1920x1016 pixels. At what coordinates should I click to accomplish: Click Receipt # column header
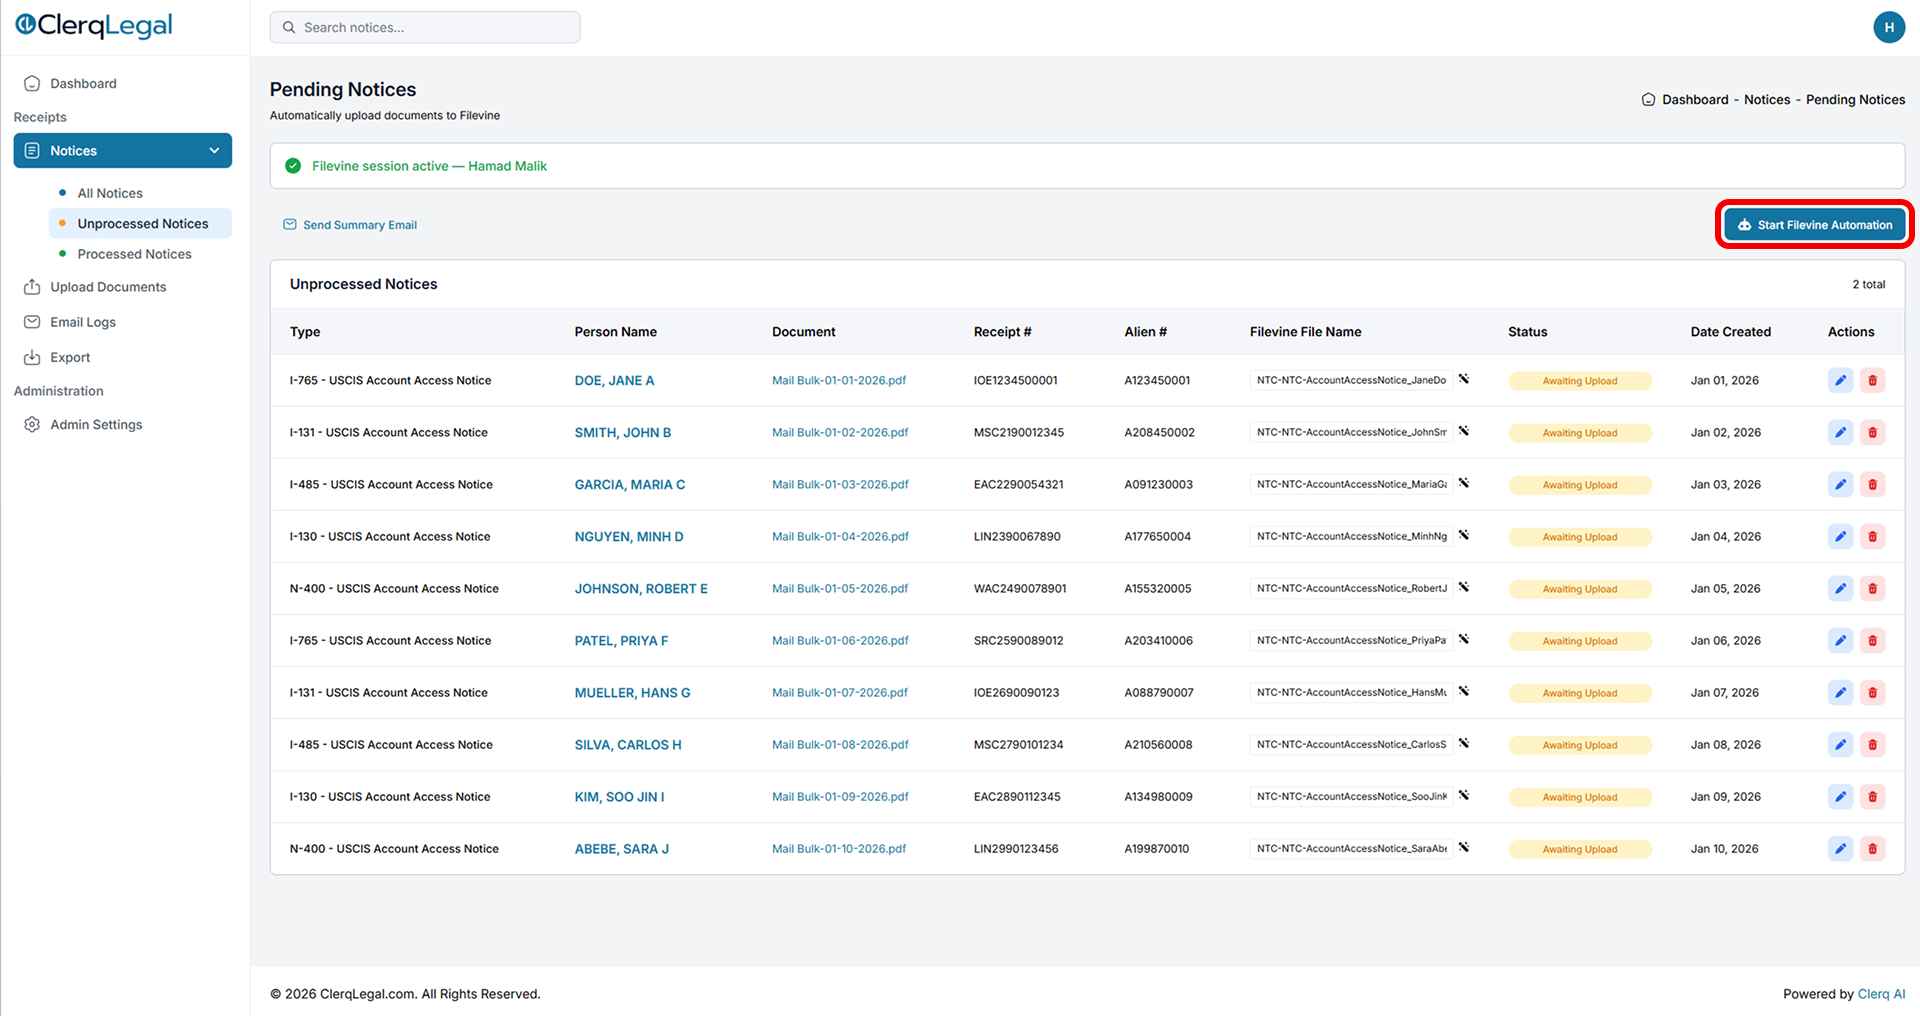point(1002,332)
